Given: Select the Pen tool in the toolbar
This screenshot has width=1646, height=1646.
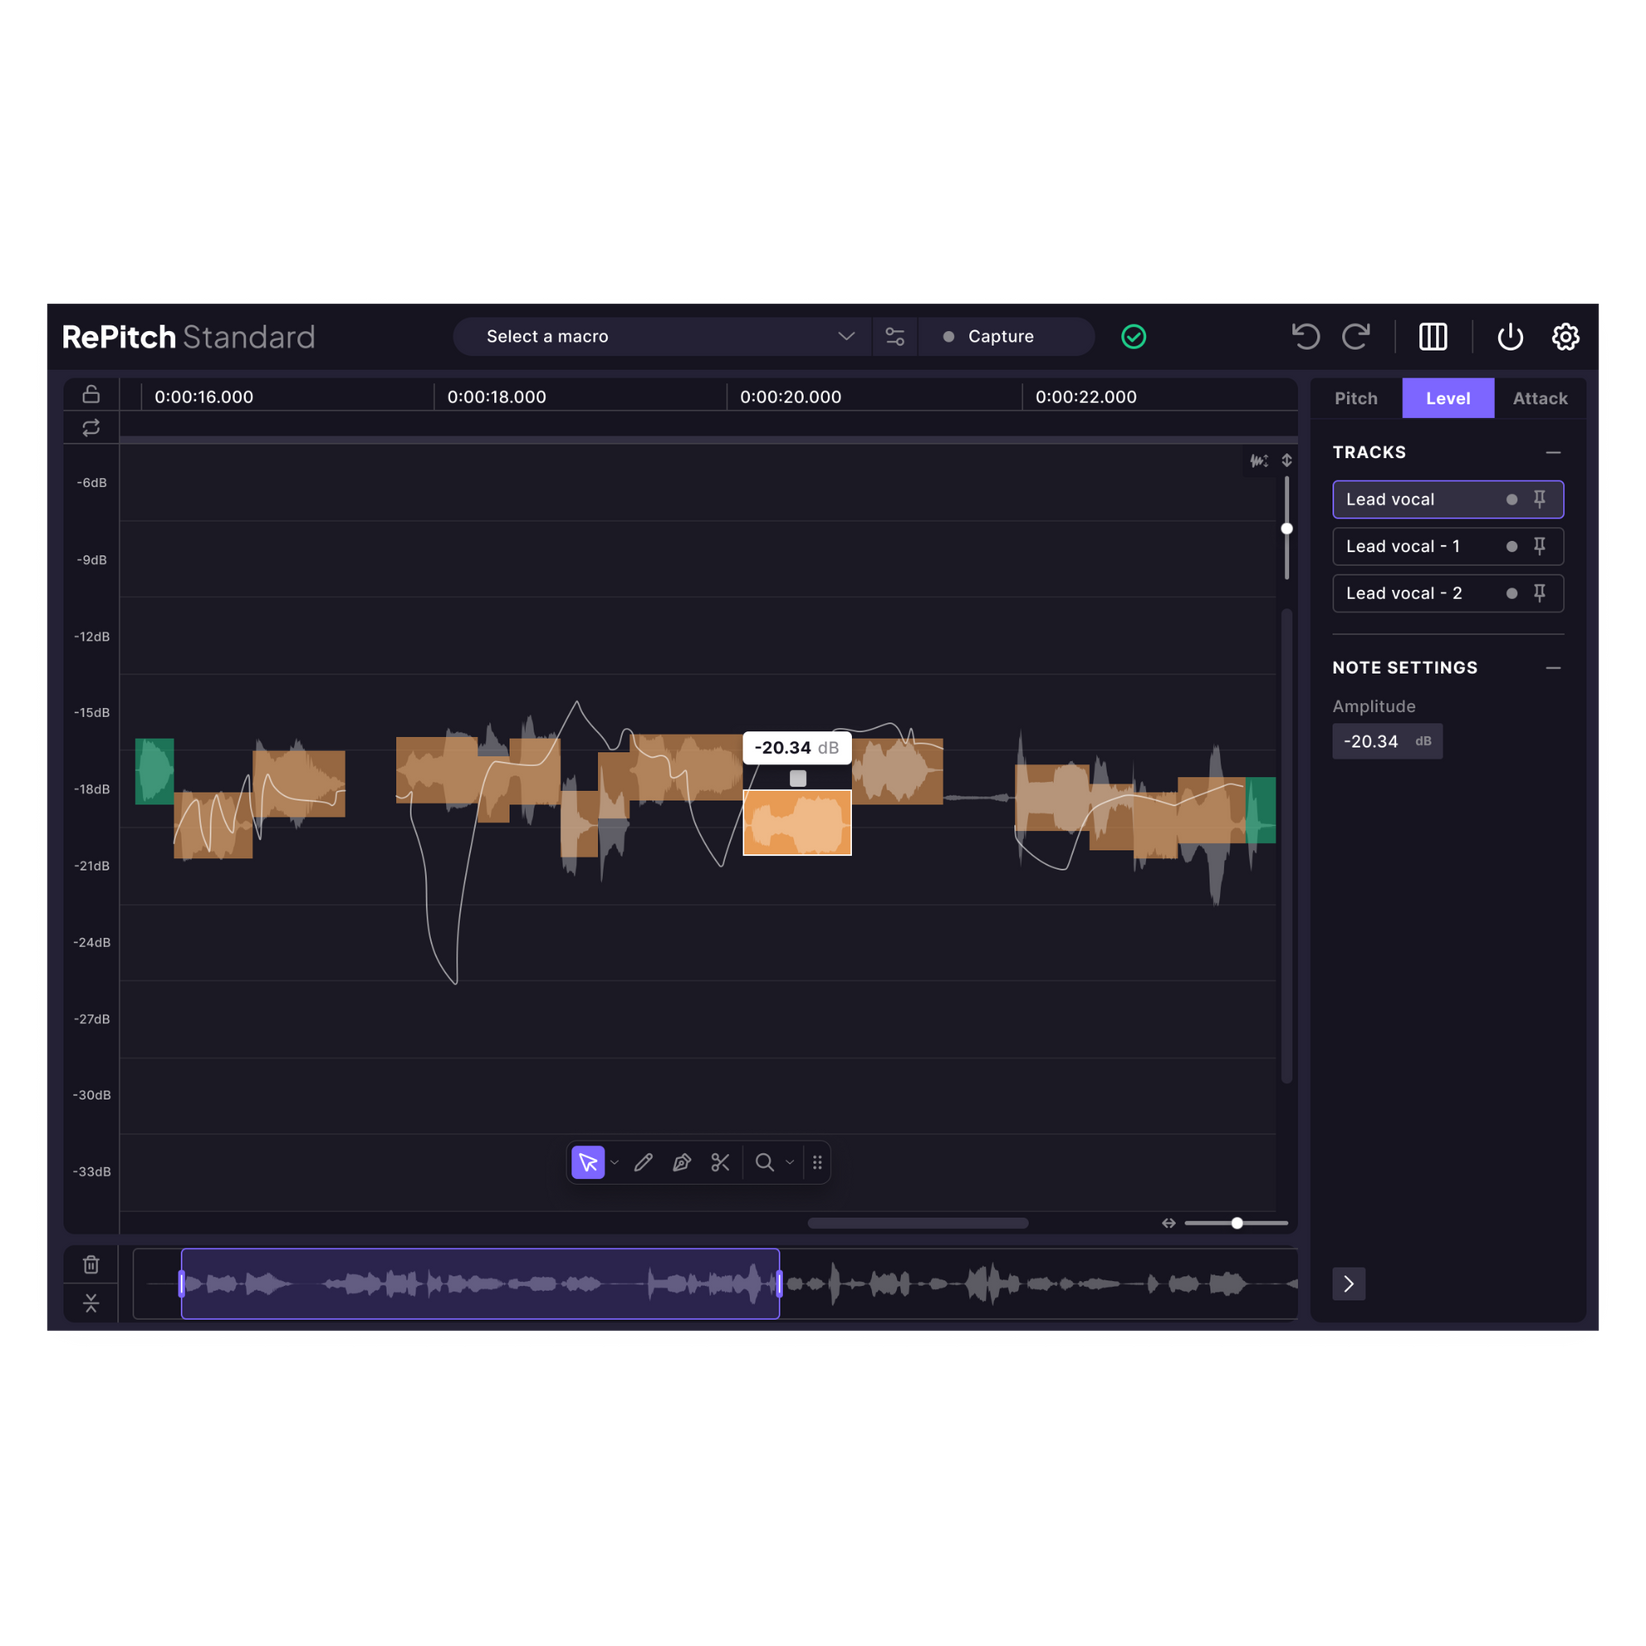Looking at the screenshot, I should [682, 1162].
